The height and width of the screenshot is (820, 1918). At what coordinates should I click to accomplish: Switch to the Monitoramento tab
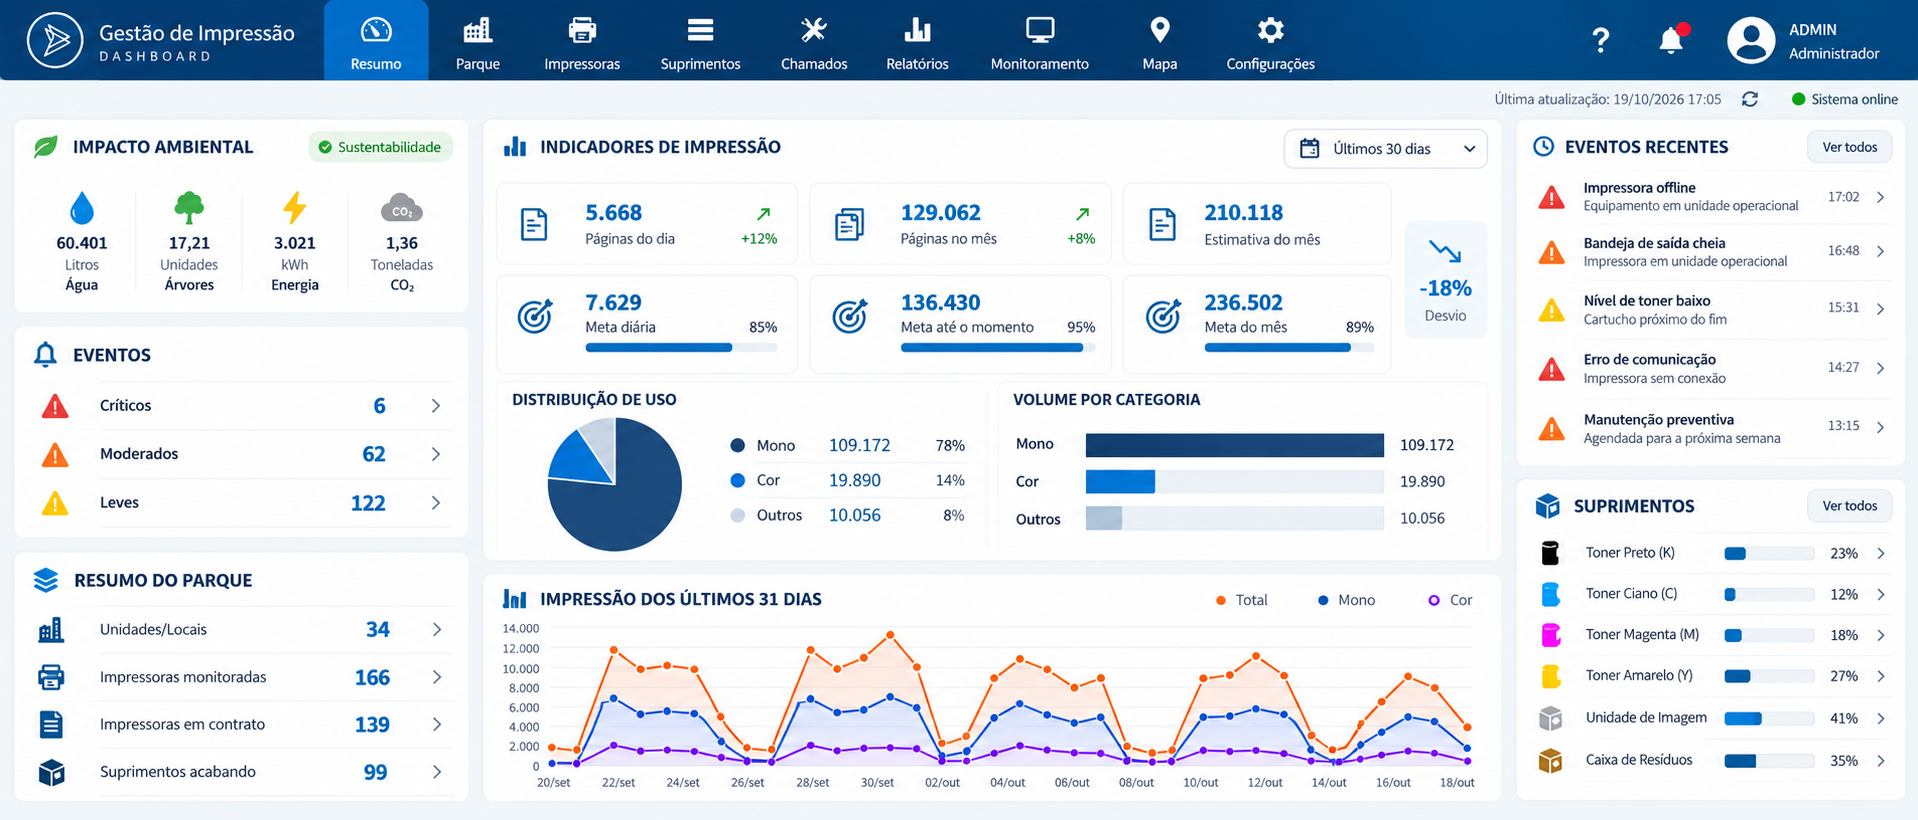(x=1040, y=43)
